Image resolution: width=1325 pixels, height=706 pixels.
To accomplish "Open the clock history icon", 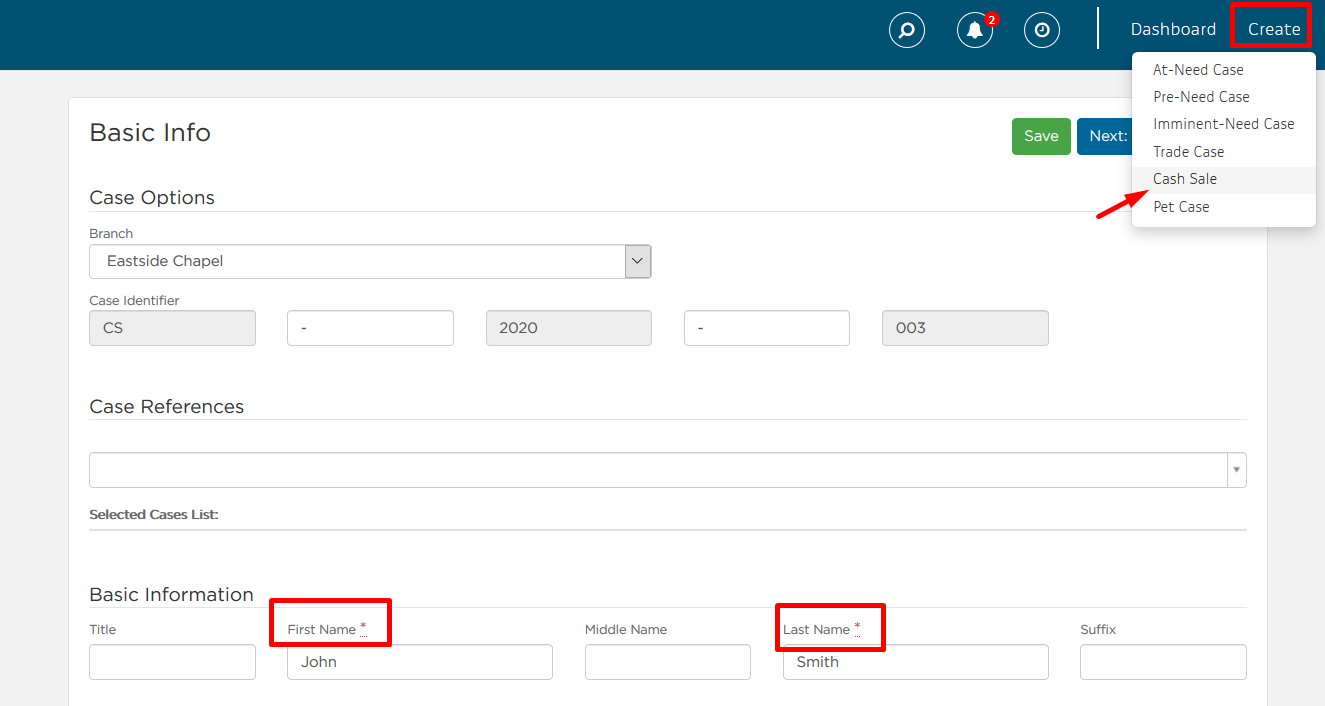I will (1042, 30).
